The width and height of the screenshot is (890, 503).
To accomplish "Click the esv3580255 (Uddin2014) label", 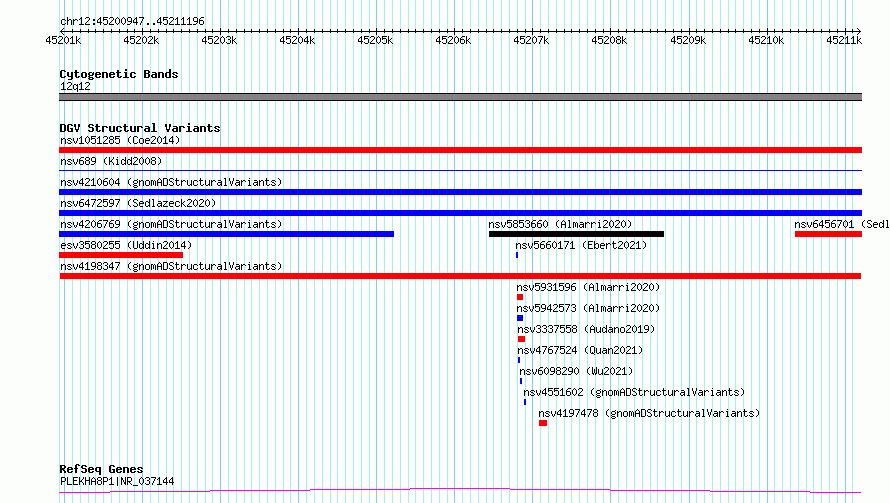I will (126, 245).
